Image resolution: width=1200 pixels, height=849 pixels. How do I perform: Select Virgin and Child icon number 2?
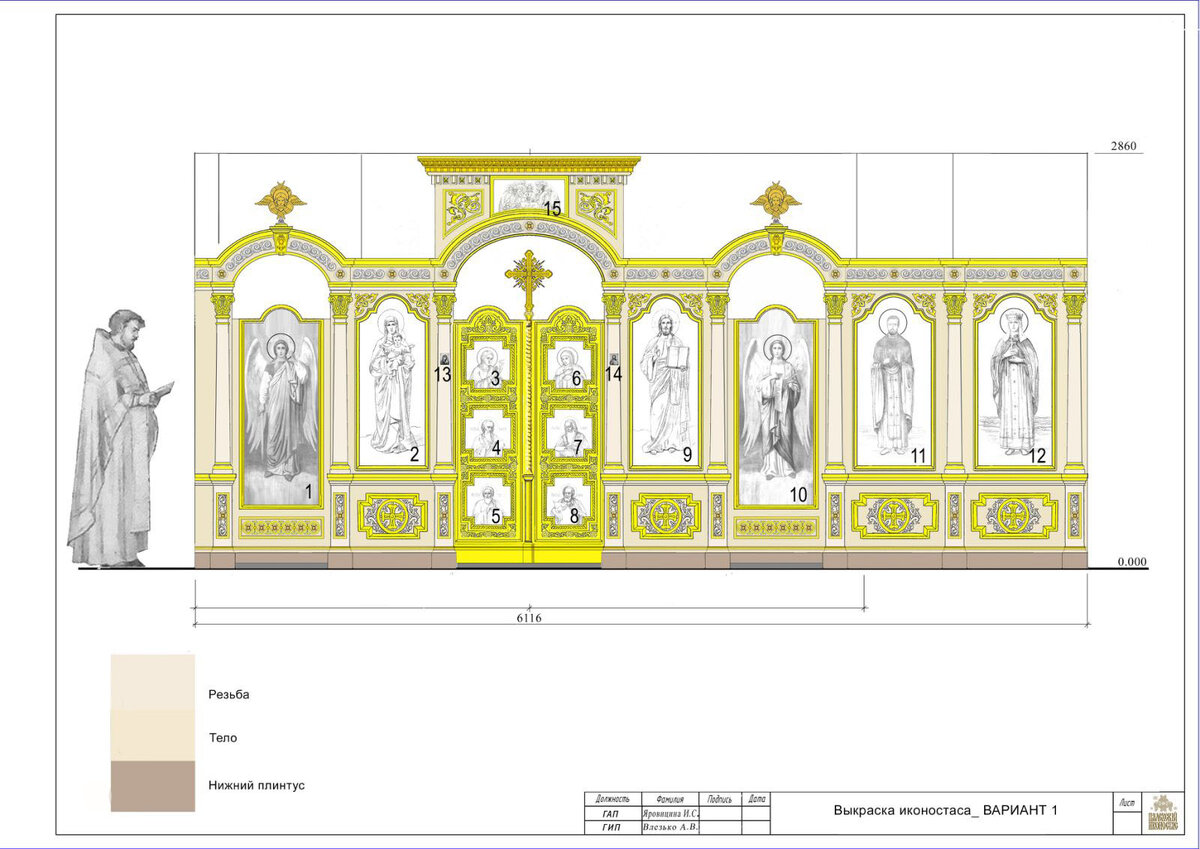pos(392,382)
